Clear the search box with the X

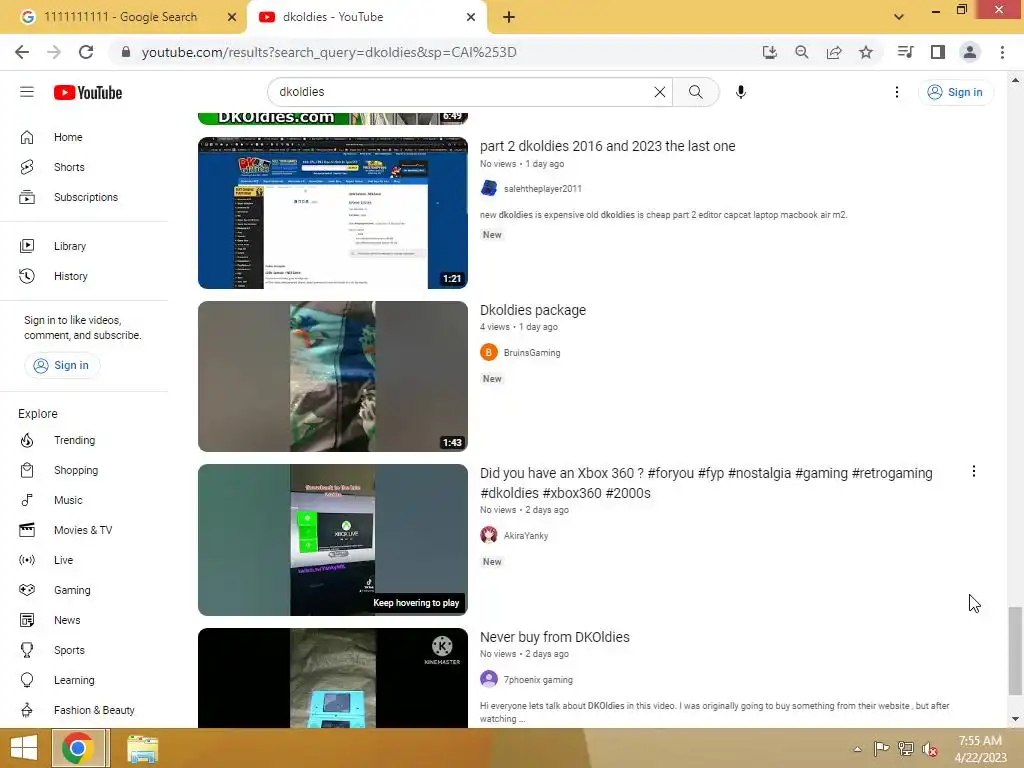point(660,92)
